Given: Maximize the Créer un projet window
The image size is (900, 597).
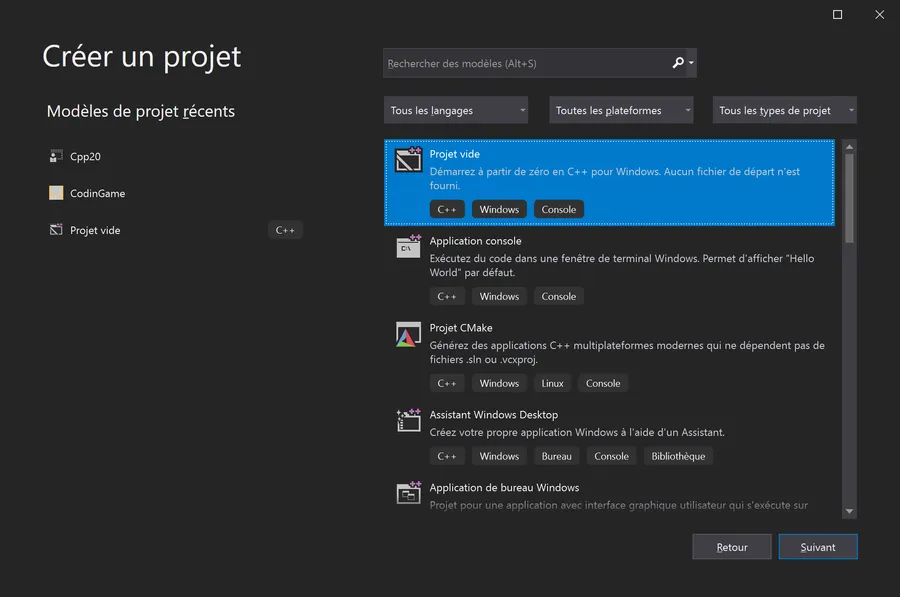Looking at the screenshot, I should click(x=837, y=14).
